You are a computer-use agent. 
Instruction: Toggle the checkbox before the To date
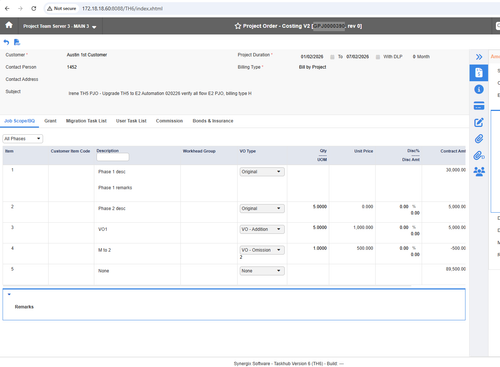[x=332, y=57]
